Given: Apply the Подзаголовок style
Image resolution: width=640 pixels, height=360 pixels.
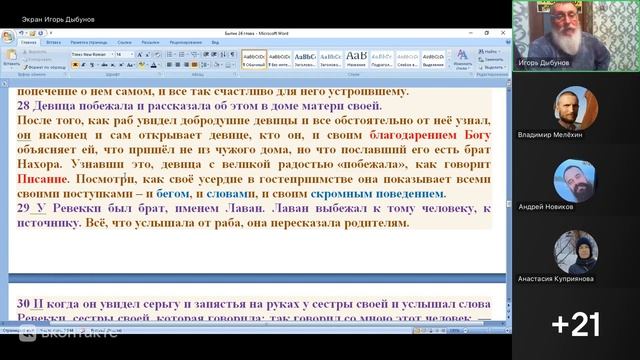Looking at the screenshot, I should 382,59.
